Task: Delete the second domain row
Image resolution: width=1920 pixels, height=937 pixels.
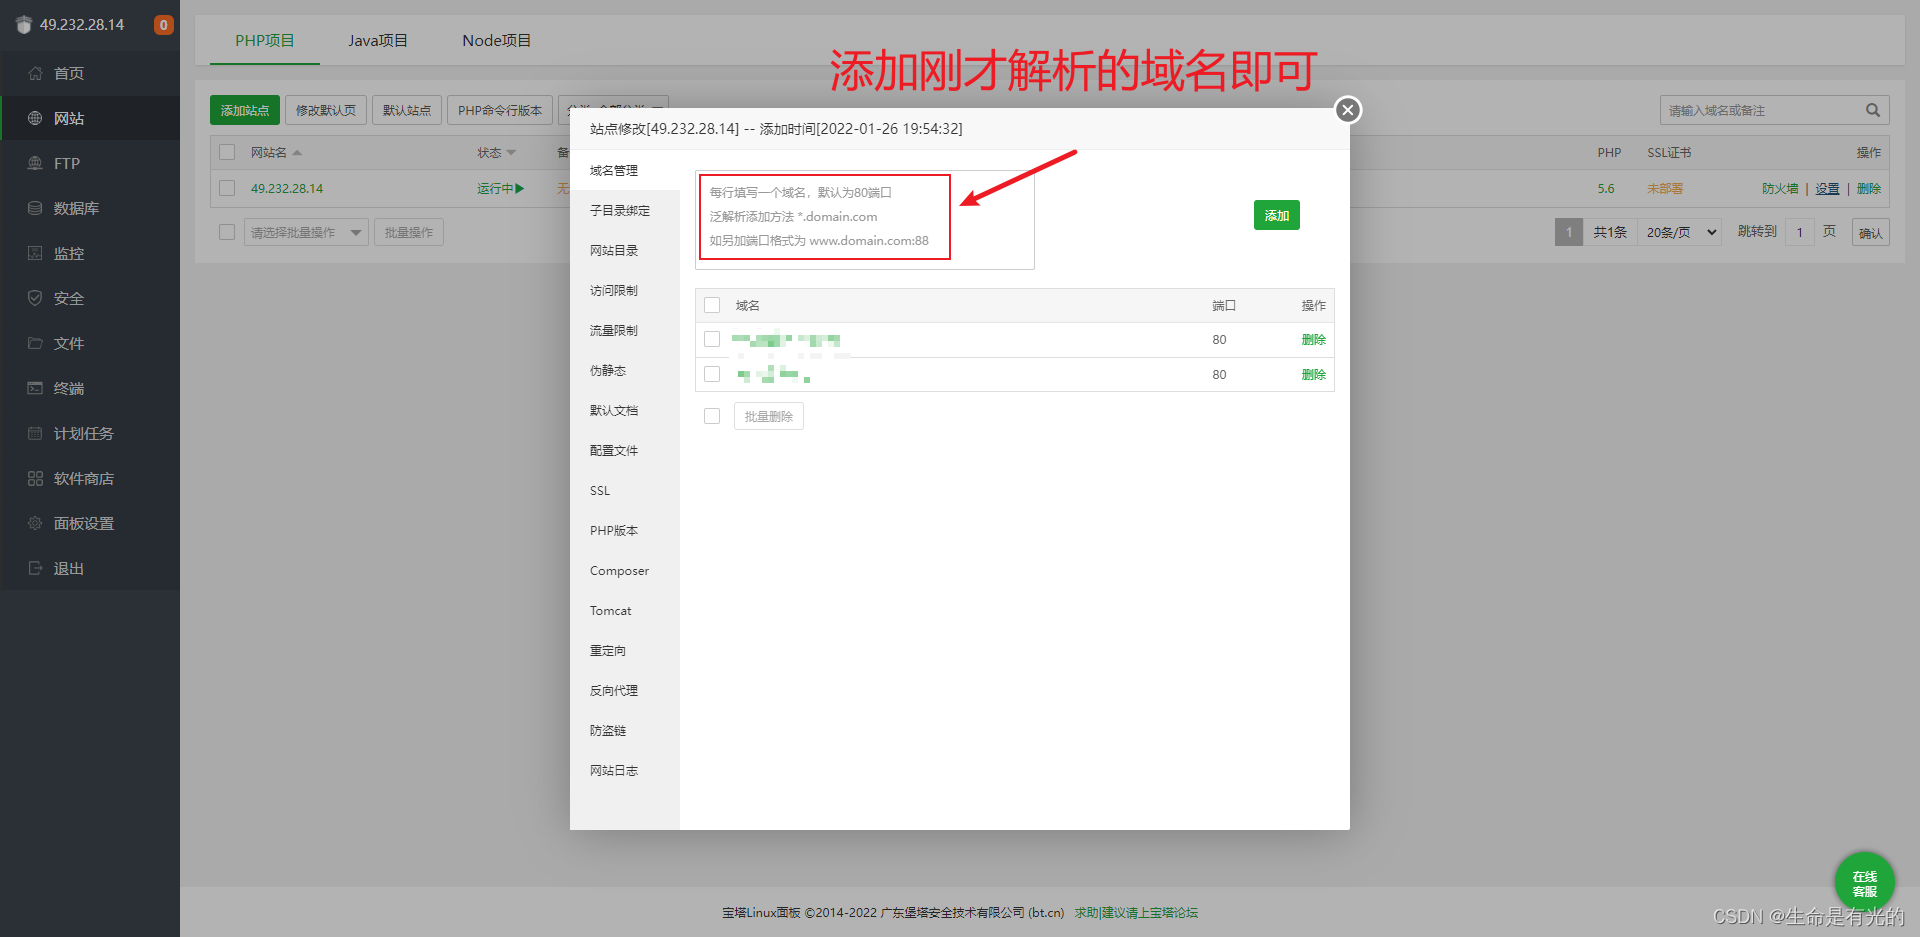Action: tap(1313, 375)
